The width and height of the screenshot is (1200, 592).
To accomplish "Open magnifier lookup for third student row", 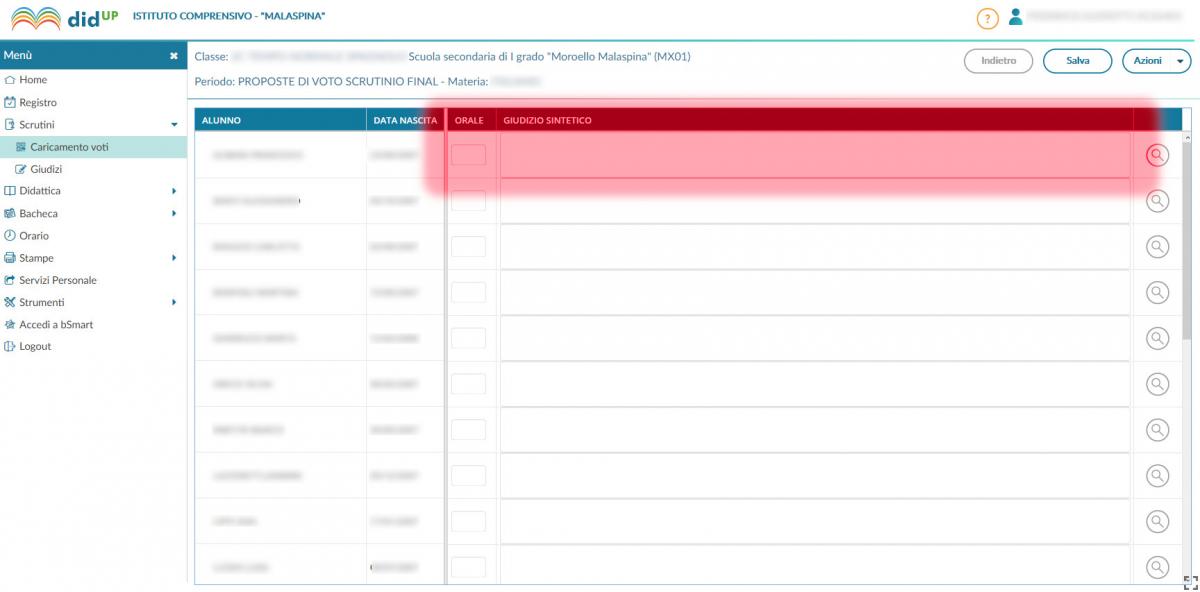I will [1157, 246].
